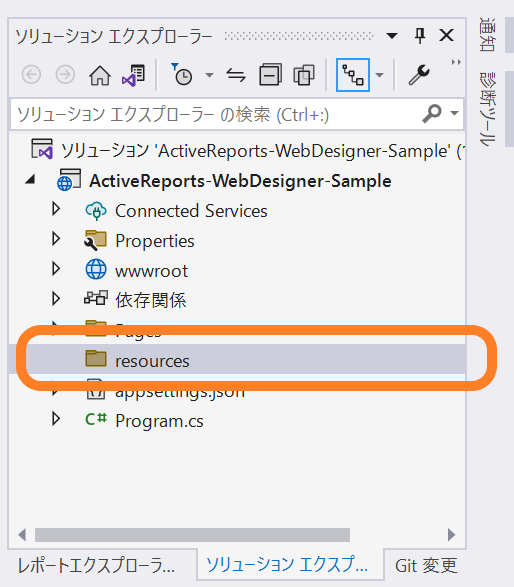Open the pending changes filter dropdown arrow
514x587 pixels.
pos(209,75)
